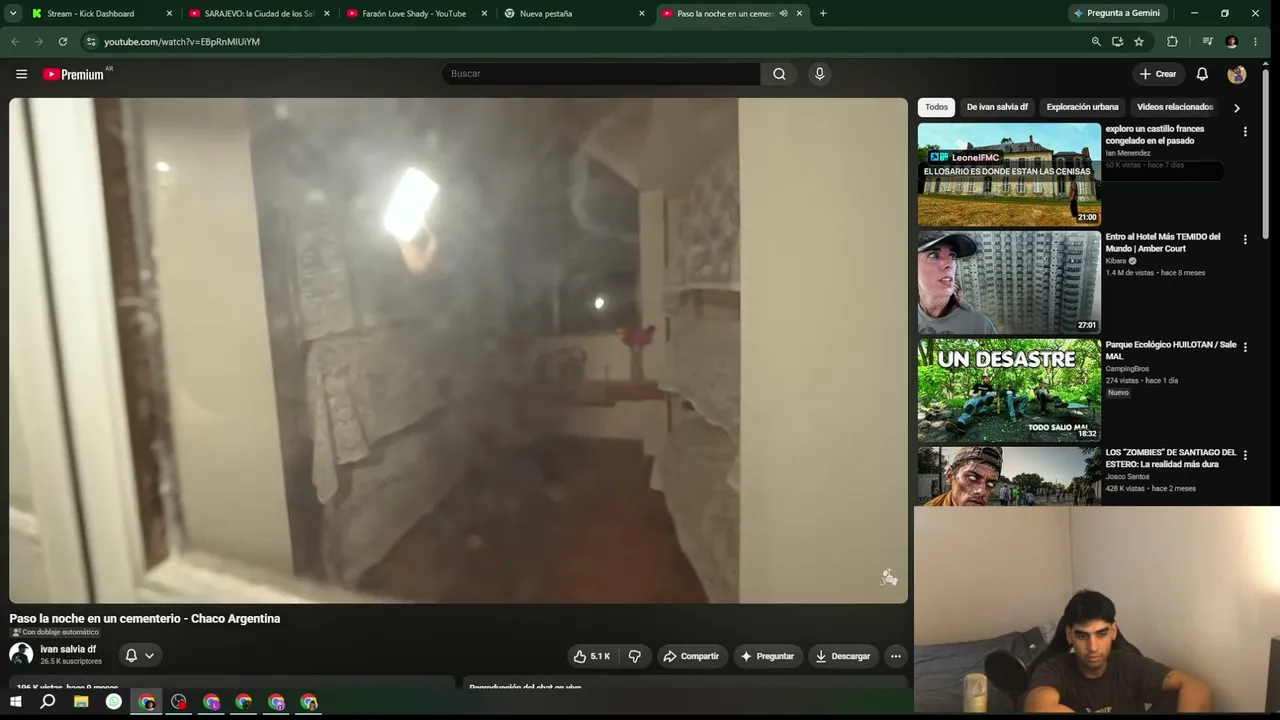This screenshot has height=720, width=1280.
Task: Click the YouTube Buscar search field
Action: [x=600, y=74]
